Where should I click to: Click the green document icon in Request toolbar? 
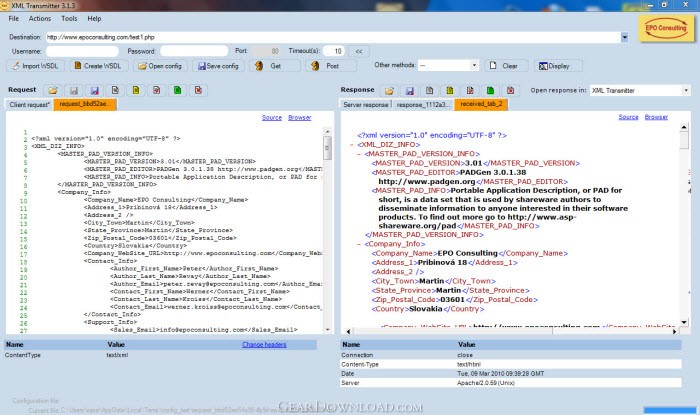point(178,90)
